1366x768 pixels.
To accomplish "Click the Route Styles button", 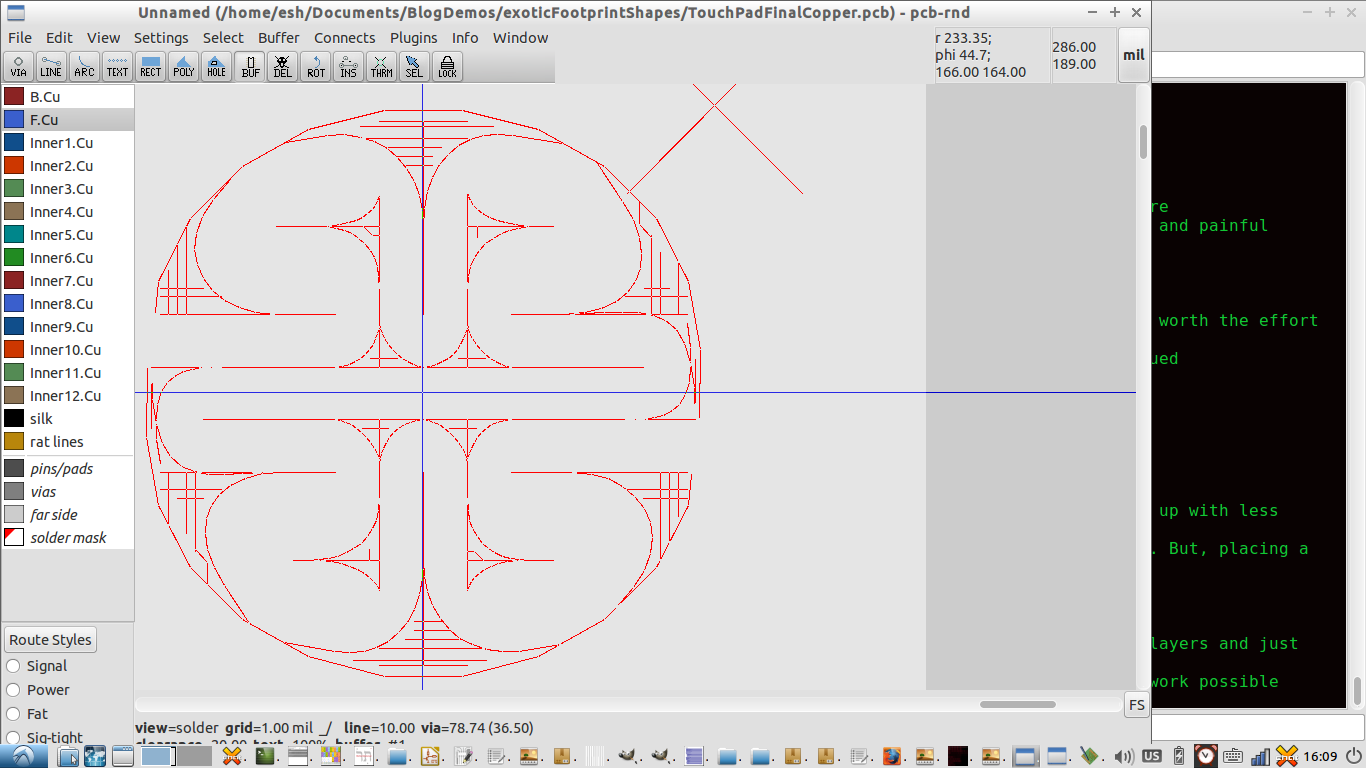I will click(x=50, y=640).
